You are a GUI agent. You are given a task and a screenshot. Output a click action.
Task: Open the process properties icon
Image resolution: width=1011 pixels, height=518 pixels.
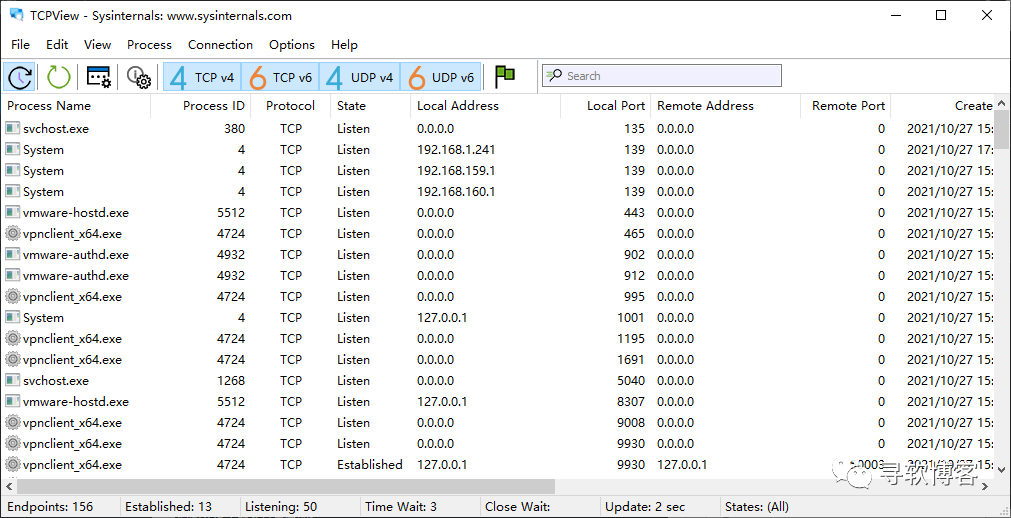(99, 77)
